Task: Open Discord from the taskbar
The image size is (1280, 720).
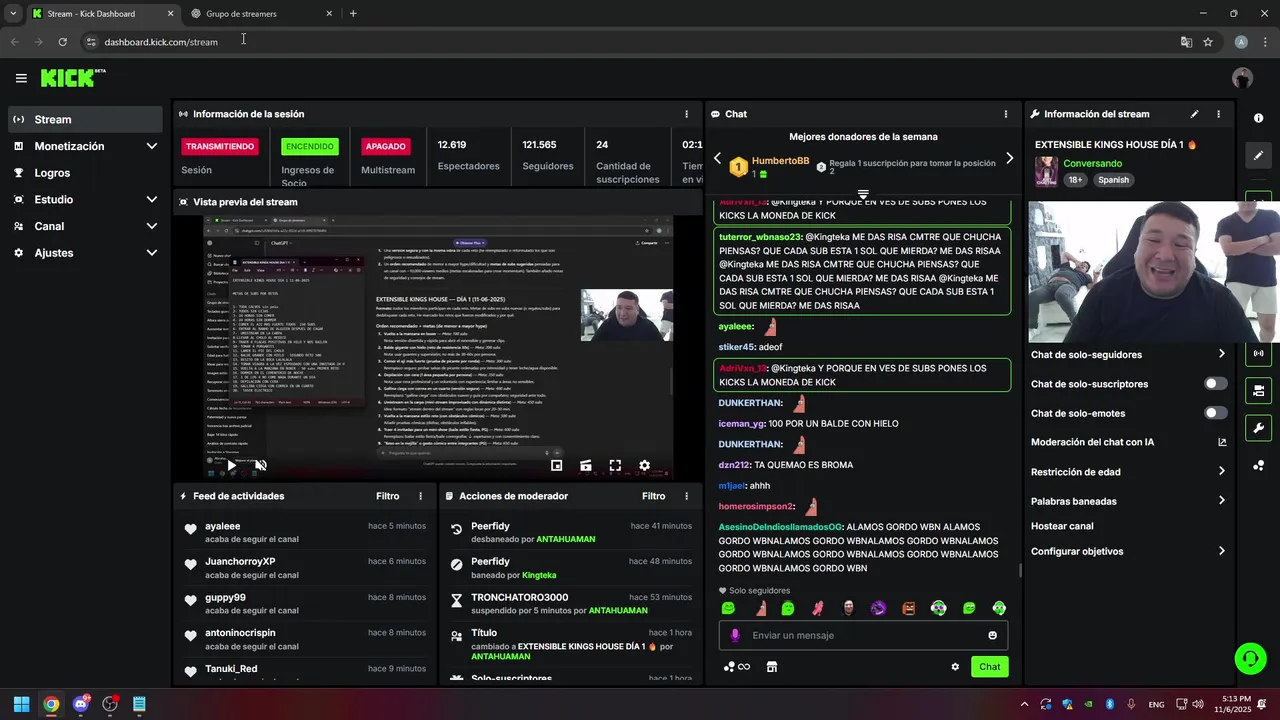Action: 81,704
